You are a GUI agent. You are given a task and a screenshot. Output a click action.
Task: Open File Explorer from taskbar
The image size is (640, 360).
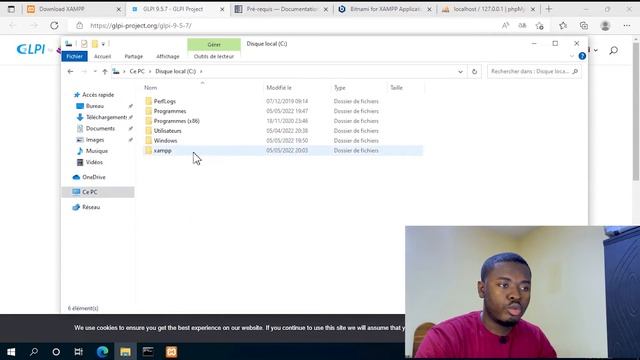pos(125,352)
